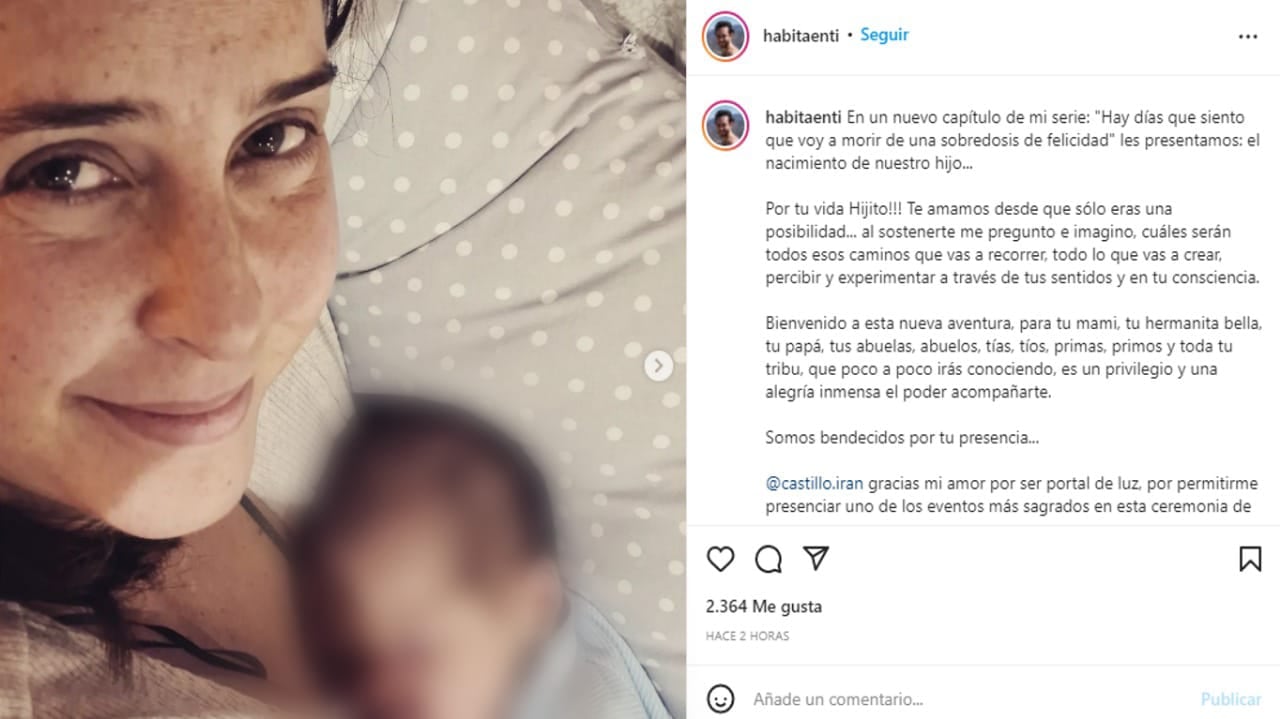
Task: Open the HACE 2 HORAS timestamp
Action: point(747,636)
